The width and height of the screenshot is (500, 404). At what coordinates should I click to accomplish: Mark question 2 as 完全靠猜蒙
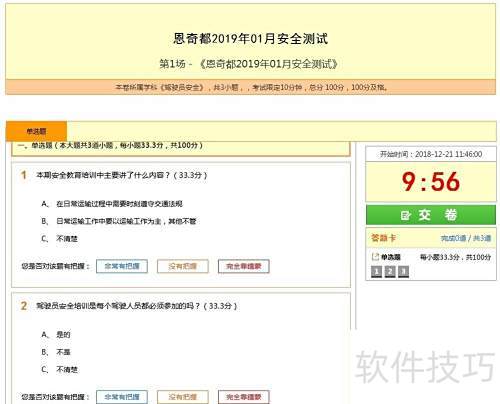(x=244, y=397)
